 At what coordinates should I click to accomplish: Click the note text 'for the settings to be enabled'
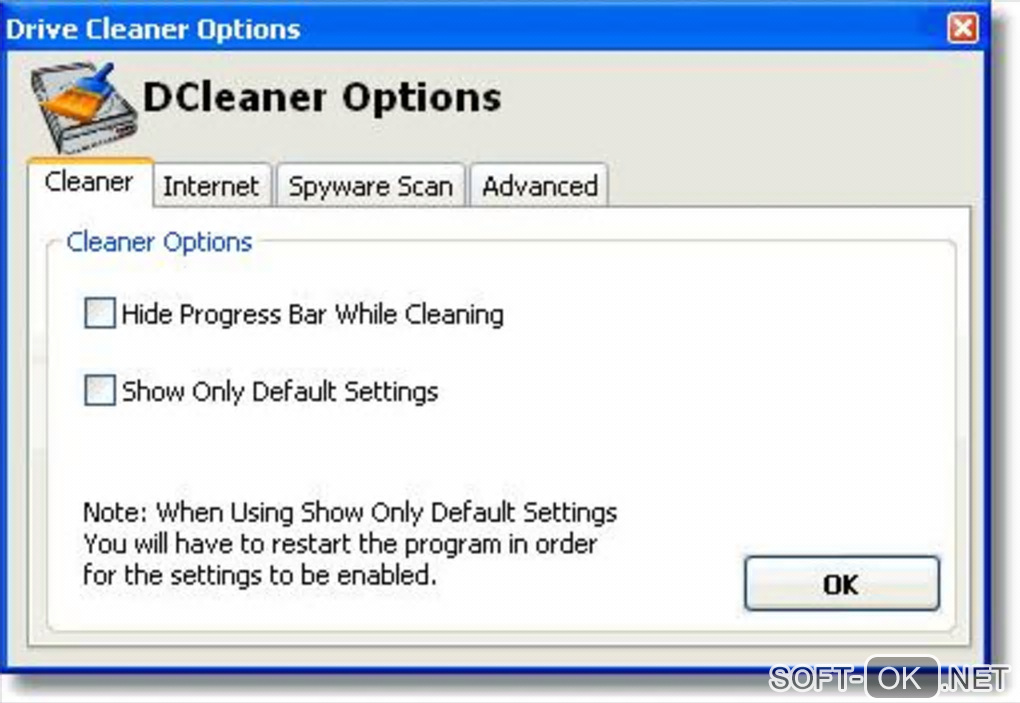260,575
